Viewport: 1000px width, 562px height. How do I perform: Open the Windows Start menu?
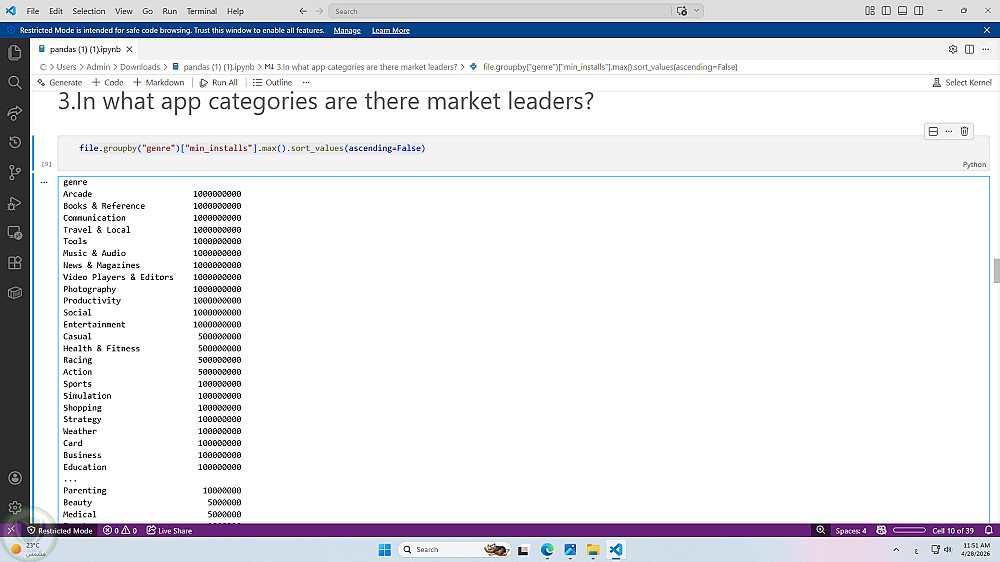(385, 549)
